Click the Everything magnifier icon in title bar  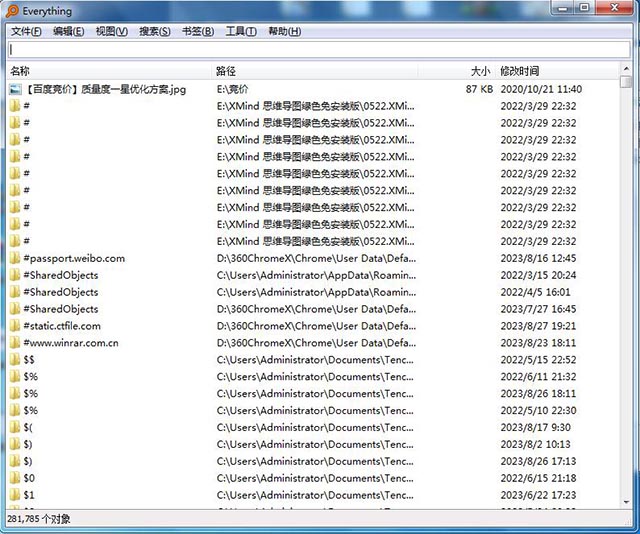[x=12, y=11]
